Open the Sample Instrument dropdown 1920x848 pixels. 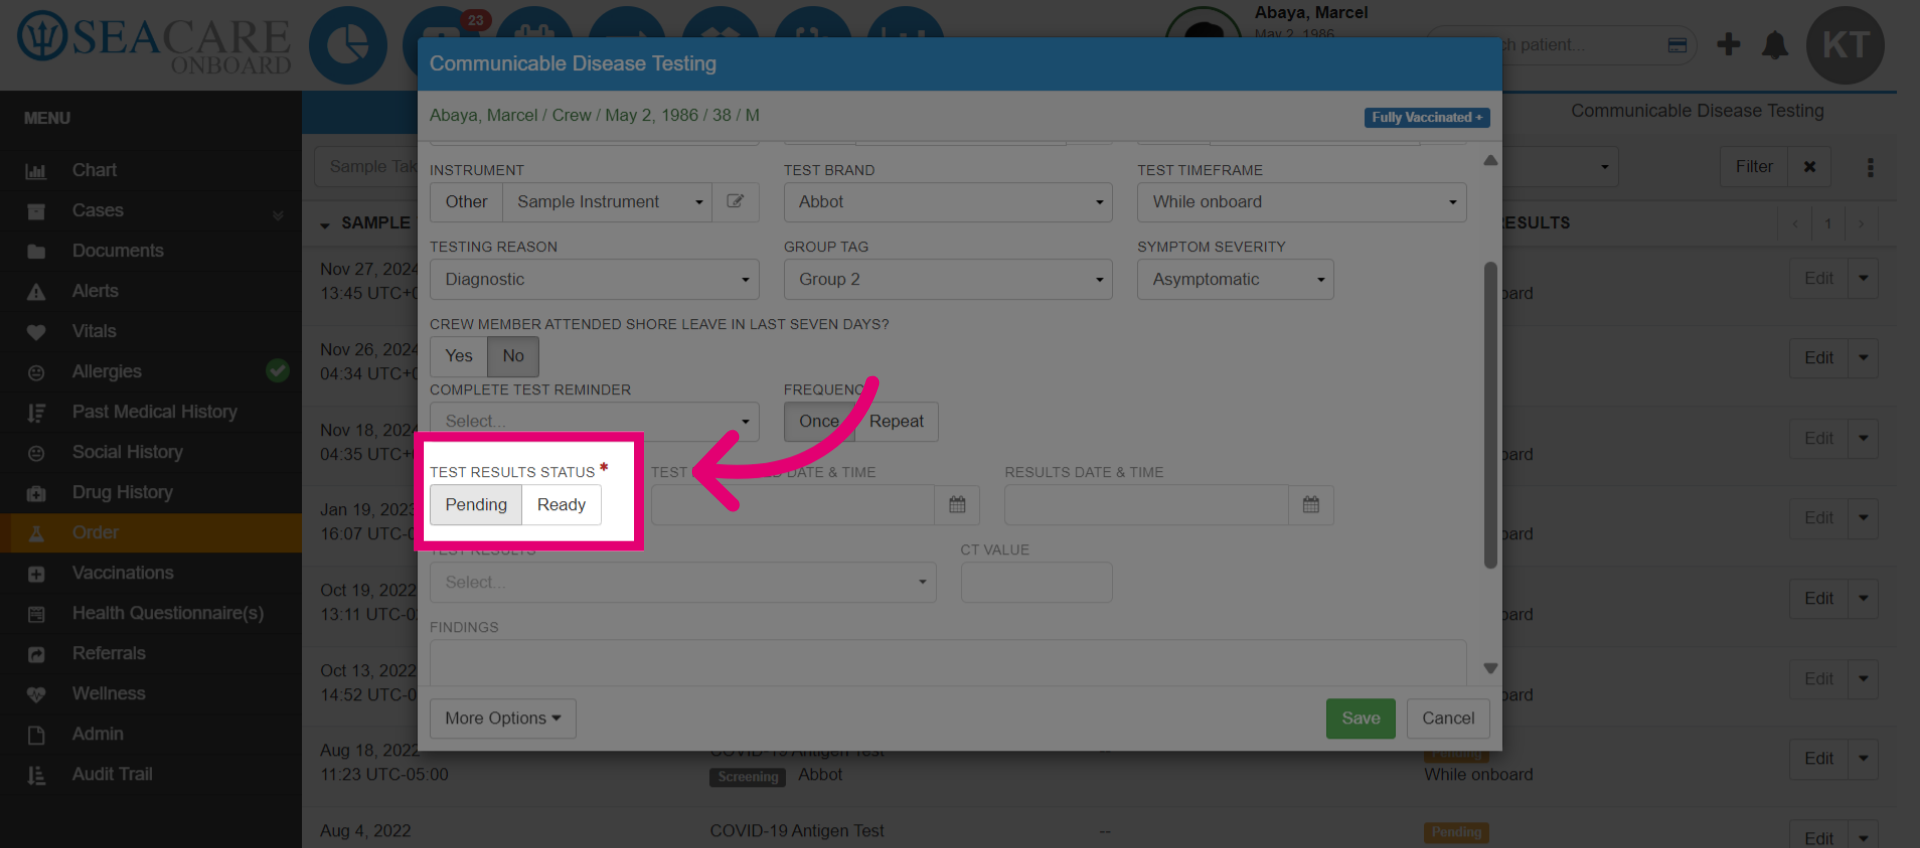[x=607, y=201]
